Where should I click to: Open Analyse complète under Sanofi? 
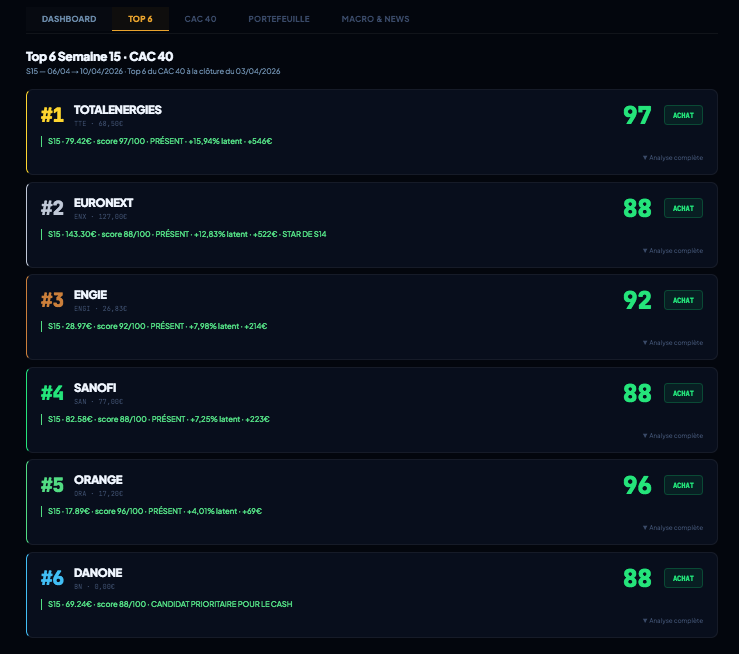tap(673, 435)
